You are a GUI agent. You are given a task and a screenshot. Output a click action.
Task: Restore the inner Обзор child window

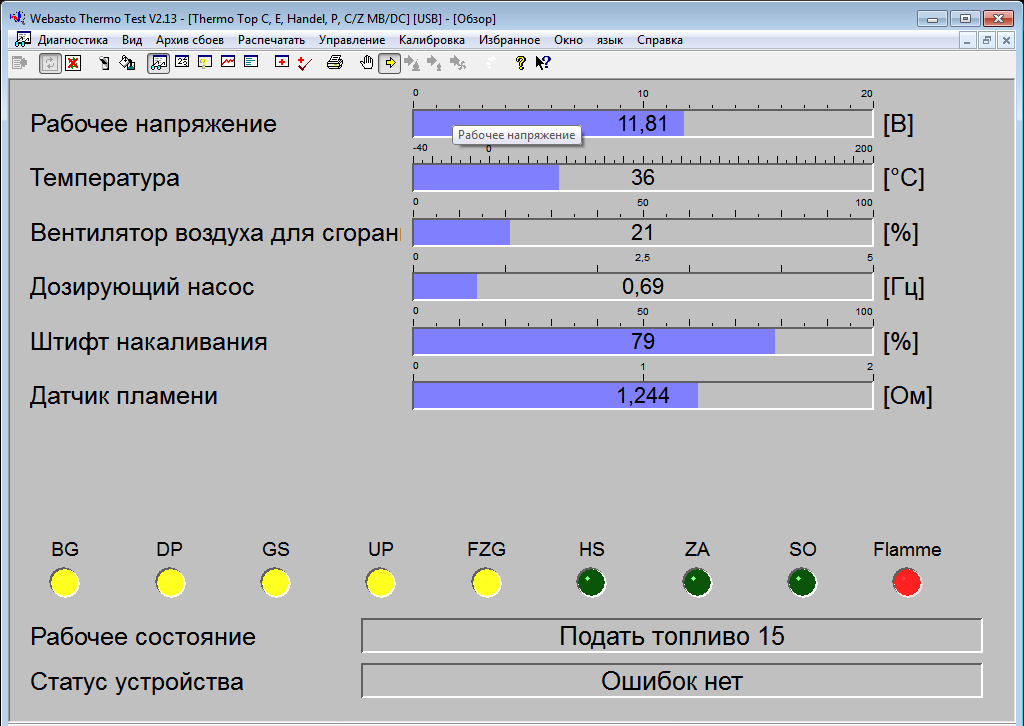point(987,40)
